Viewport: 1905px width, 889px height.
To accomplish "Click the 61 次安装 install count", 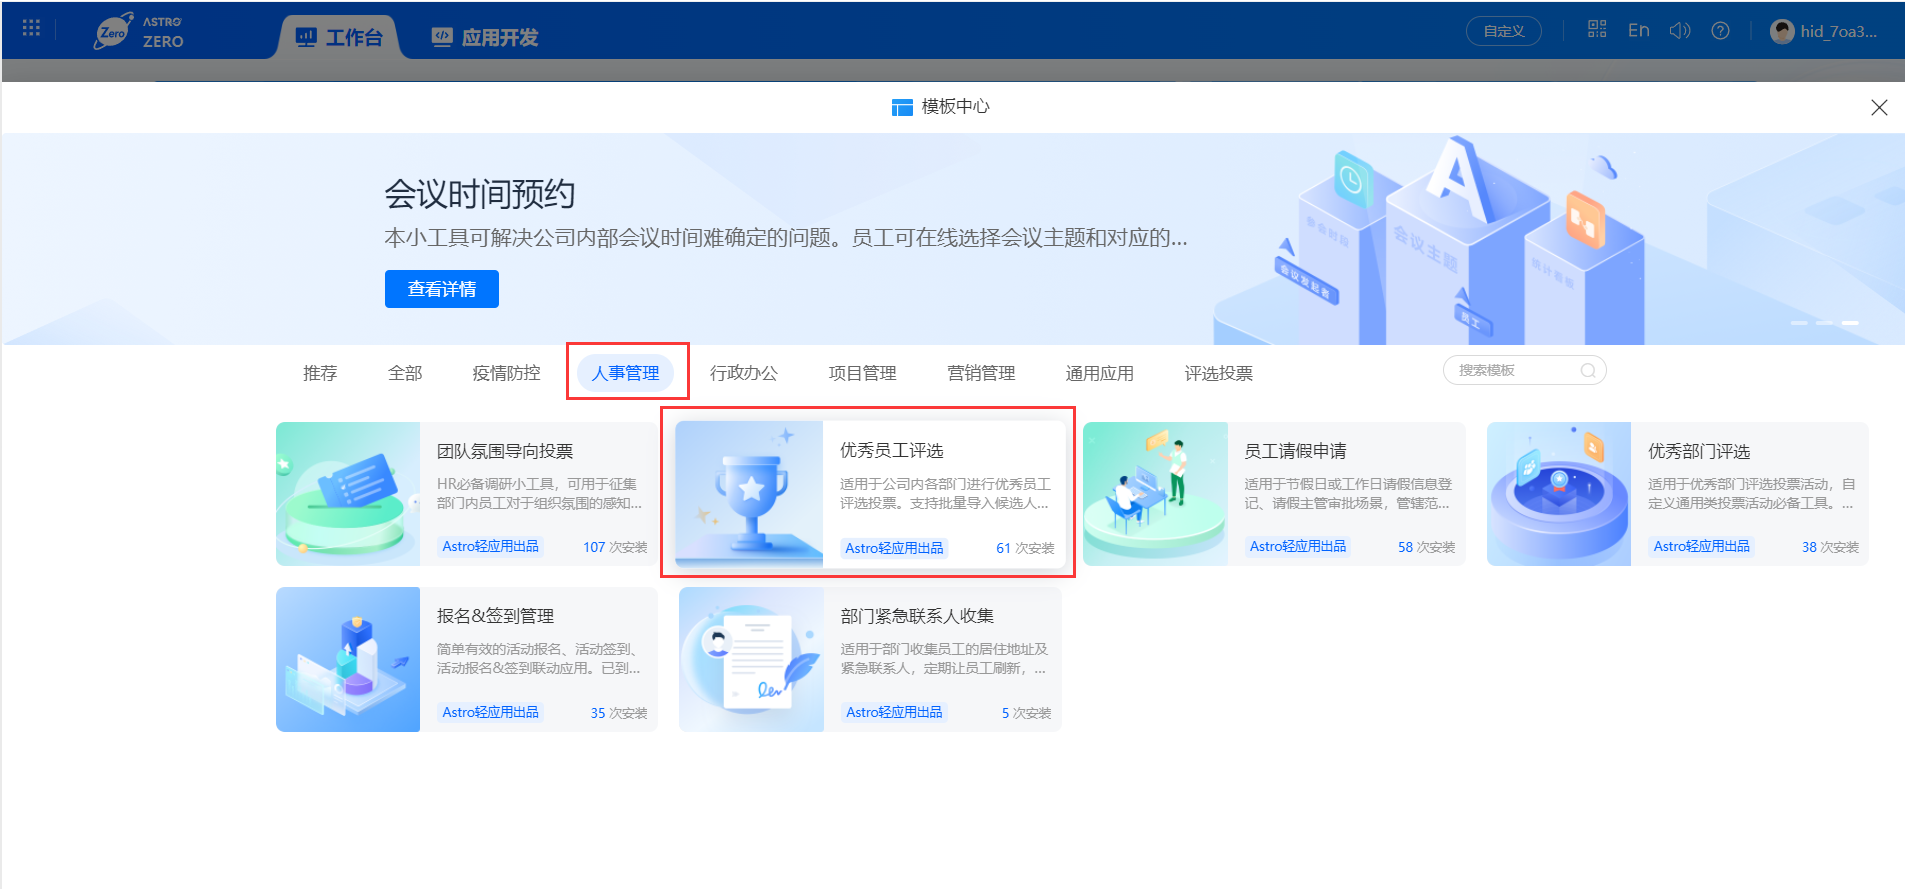I will point(1025,548).
